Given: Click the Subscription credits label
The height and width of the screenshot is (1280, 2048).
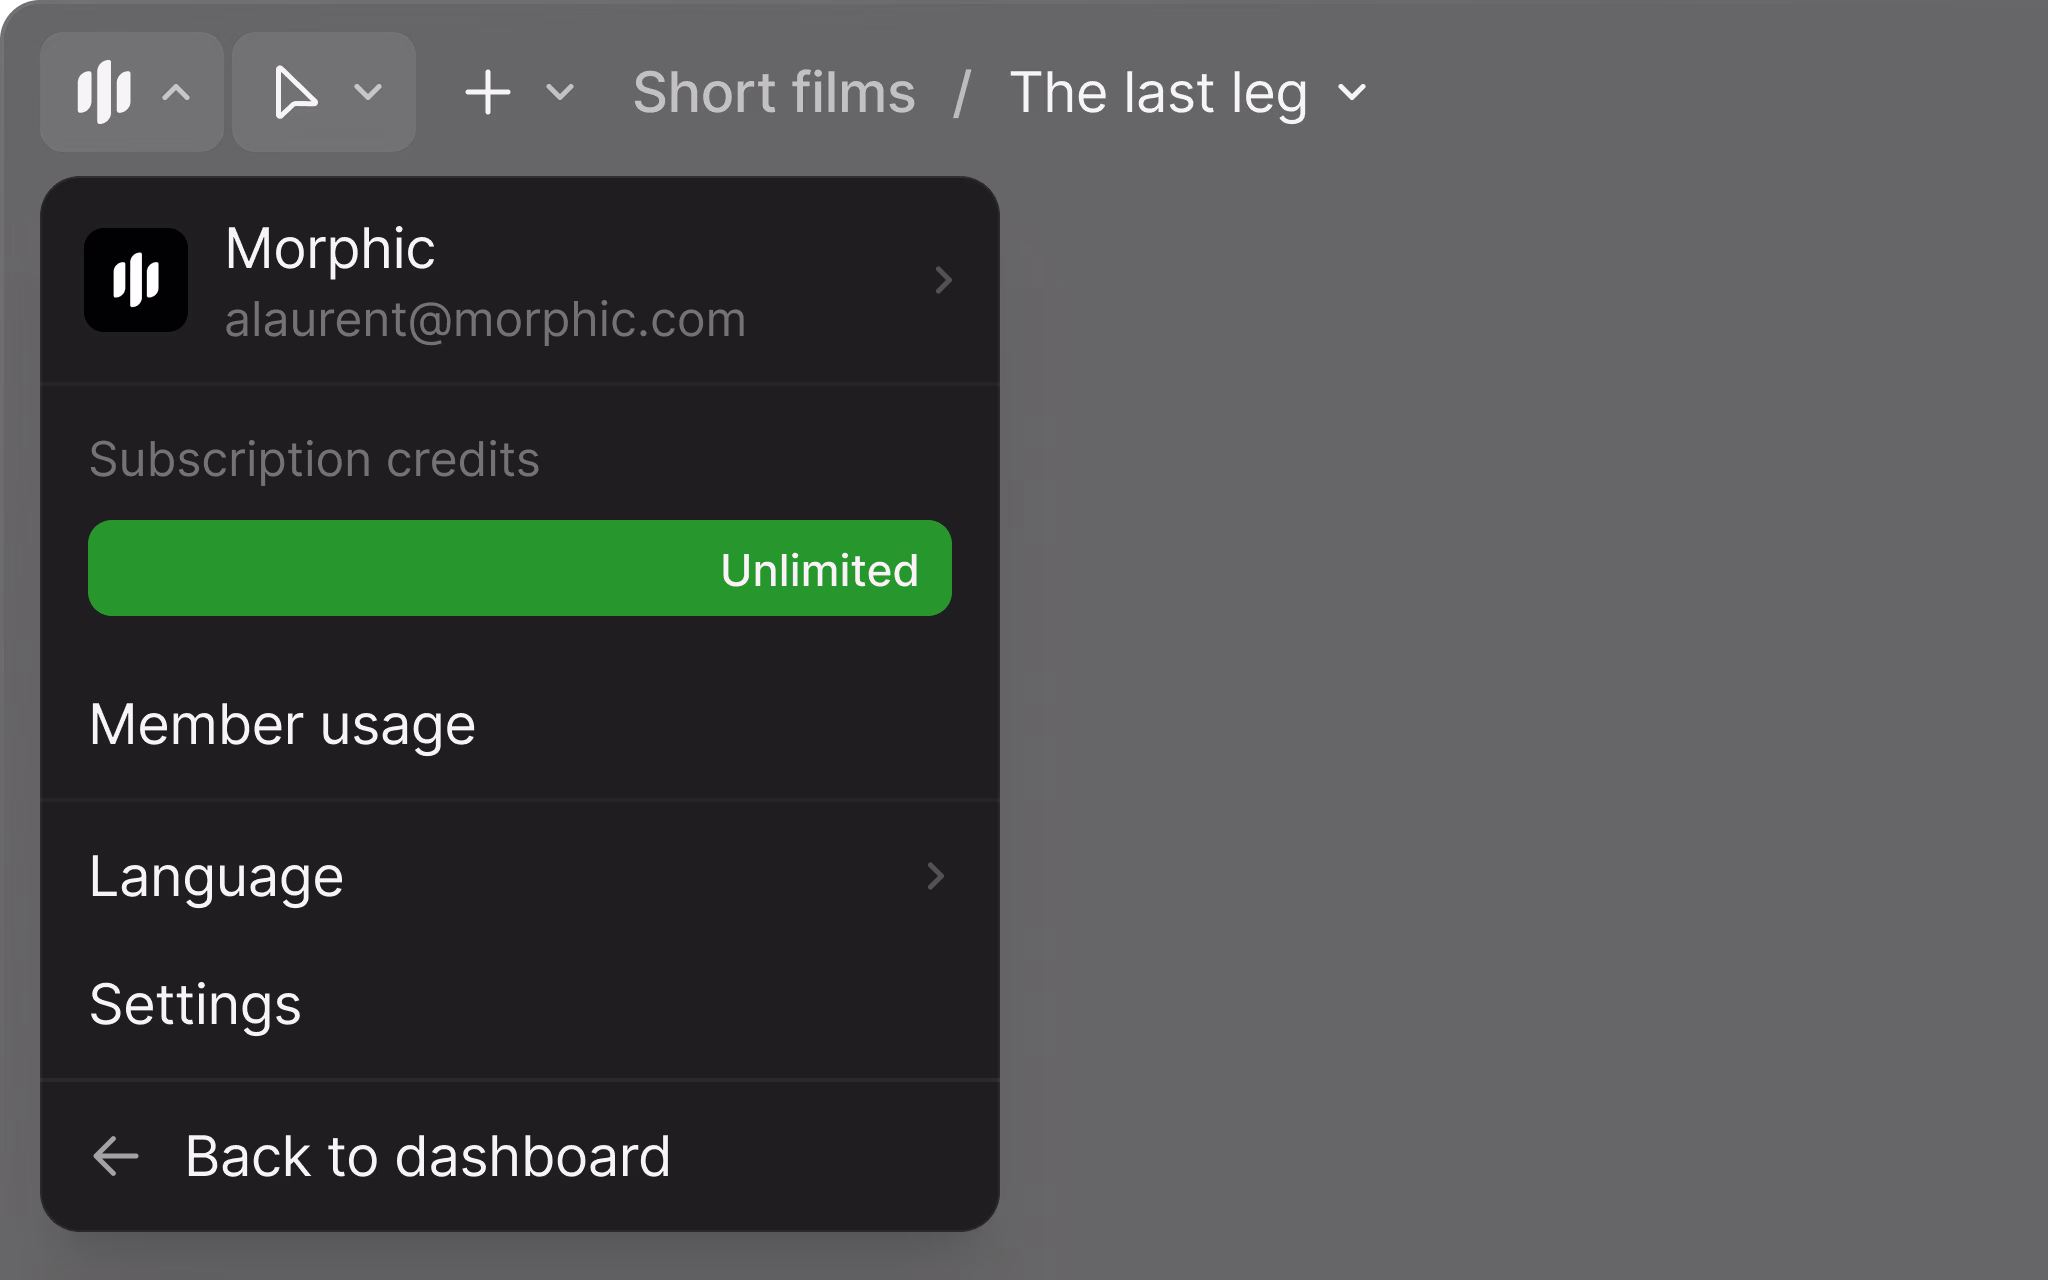Looking at the screenshot, I should click(x=314, y=460).
